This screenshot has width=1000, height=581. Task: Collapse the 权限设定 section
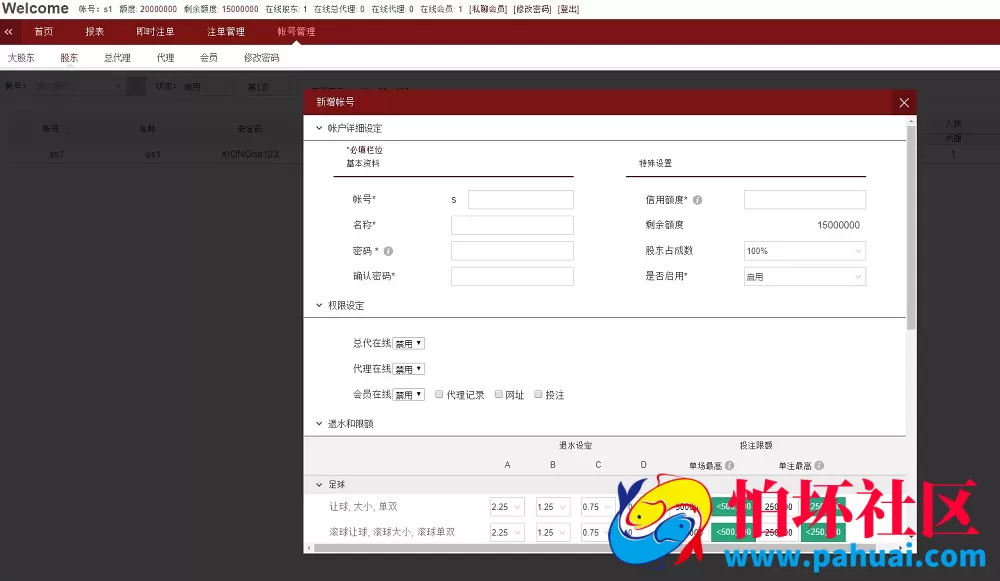[319, 305]
